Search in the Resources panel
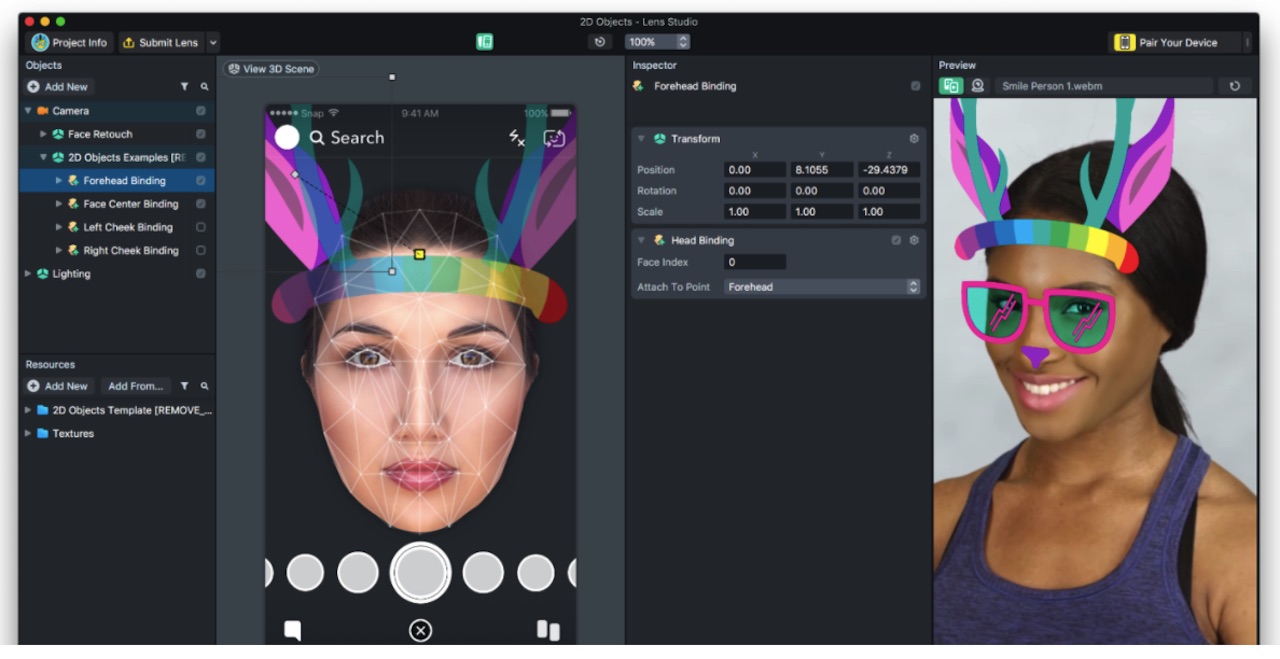Image resolution: width=1280 pixels, height=659 pixels. [x=204, y=386]
